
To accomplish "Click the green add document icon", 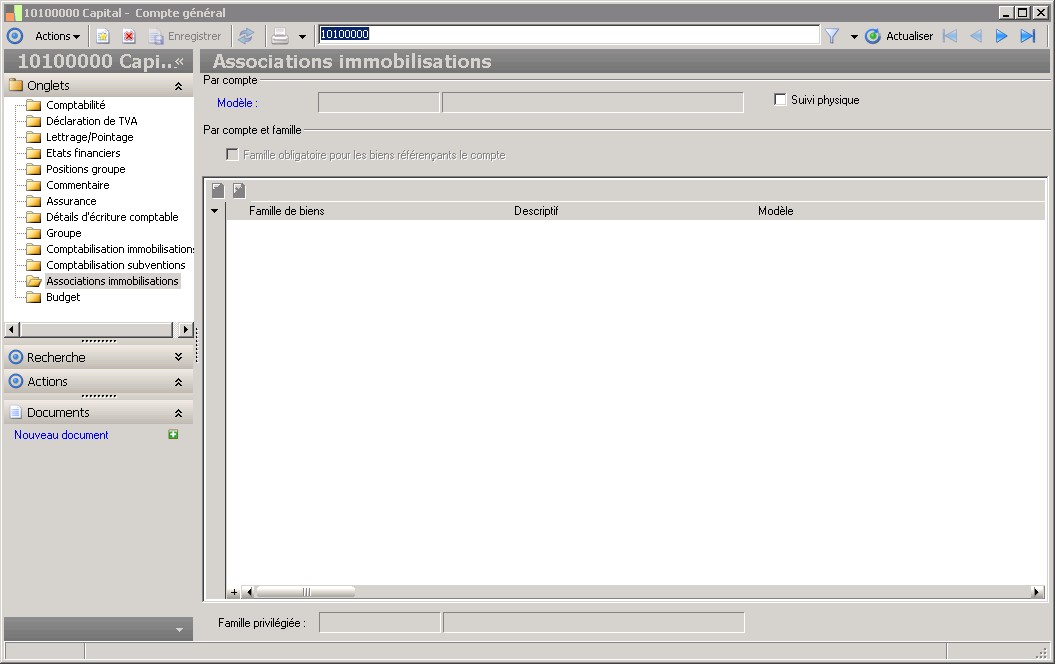I will (173, 435).
